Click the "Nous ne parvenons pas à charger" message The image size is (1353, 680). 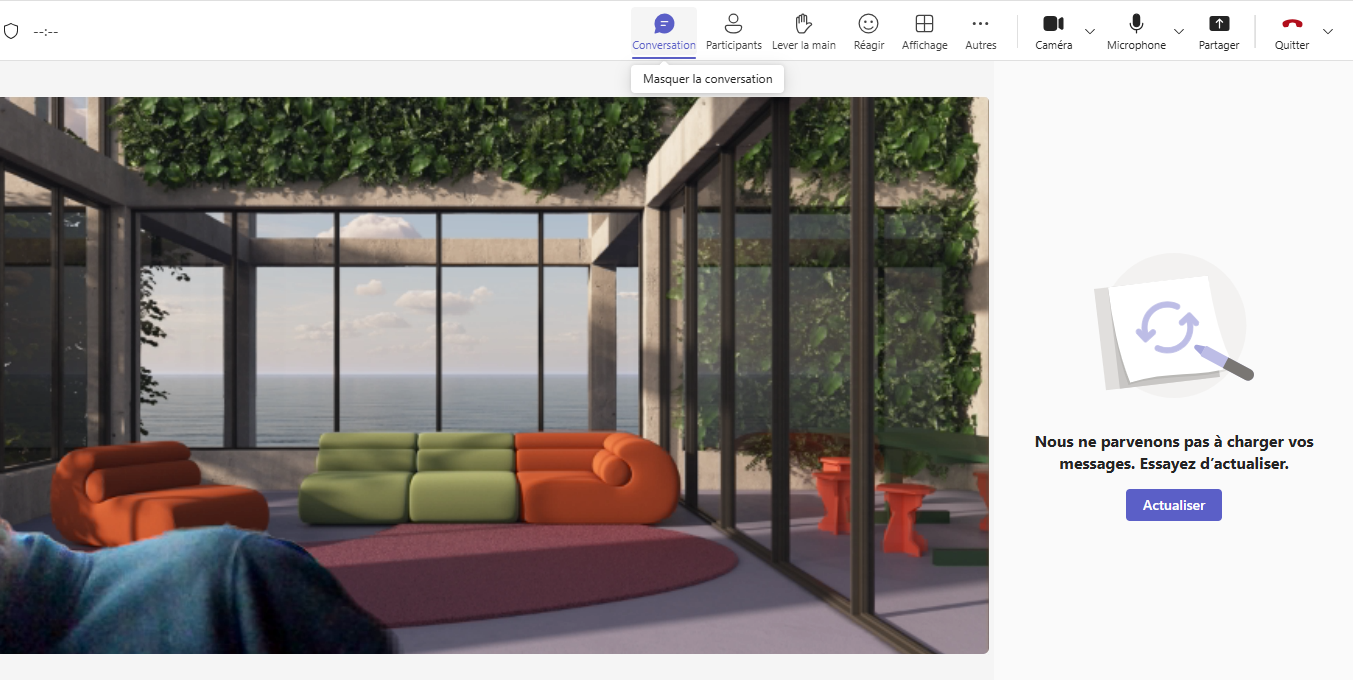(x=1174, y=453)
